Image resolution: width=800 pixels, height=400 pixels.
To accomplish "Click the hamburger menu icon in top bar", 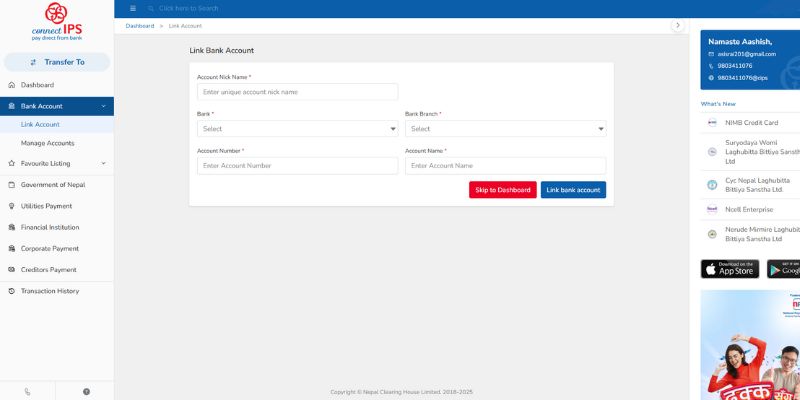I will coord(133,8).
